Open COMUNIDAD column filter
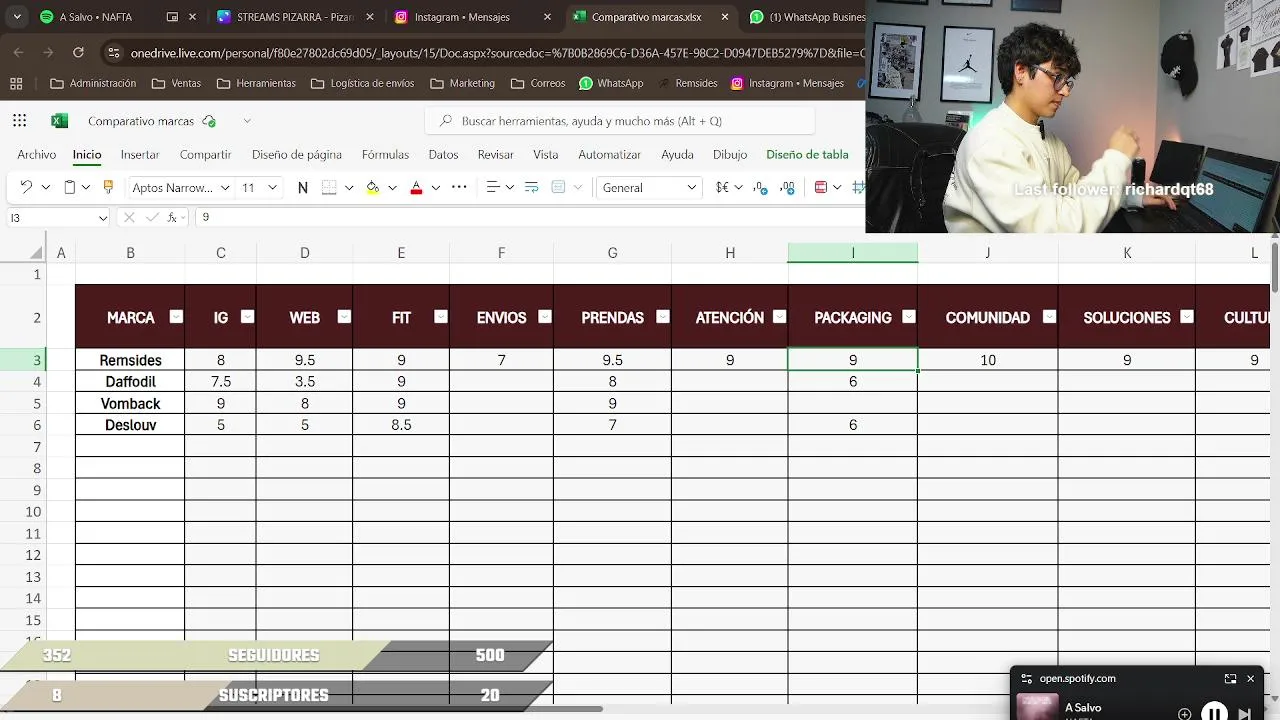The width and height of the screenshot is (1280, 720). point(1049,317)
